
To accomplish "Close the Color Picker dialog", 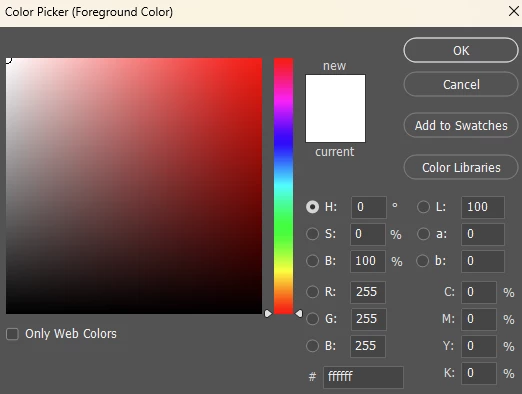I will point(514,11).
